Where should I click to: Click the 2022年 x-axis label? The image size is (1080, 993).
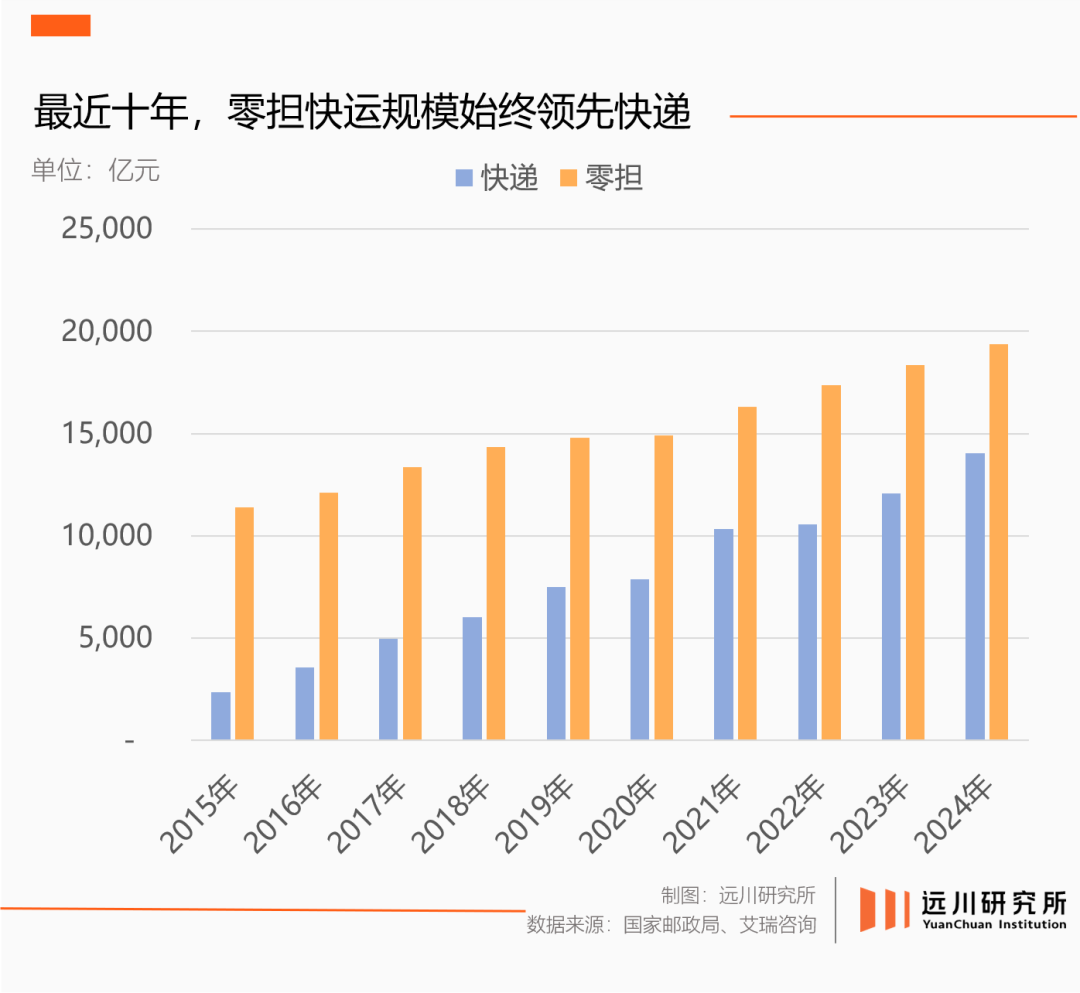pos(786,814)
